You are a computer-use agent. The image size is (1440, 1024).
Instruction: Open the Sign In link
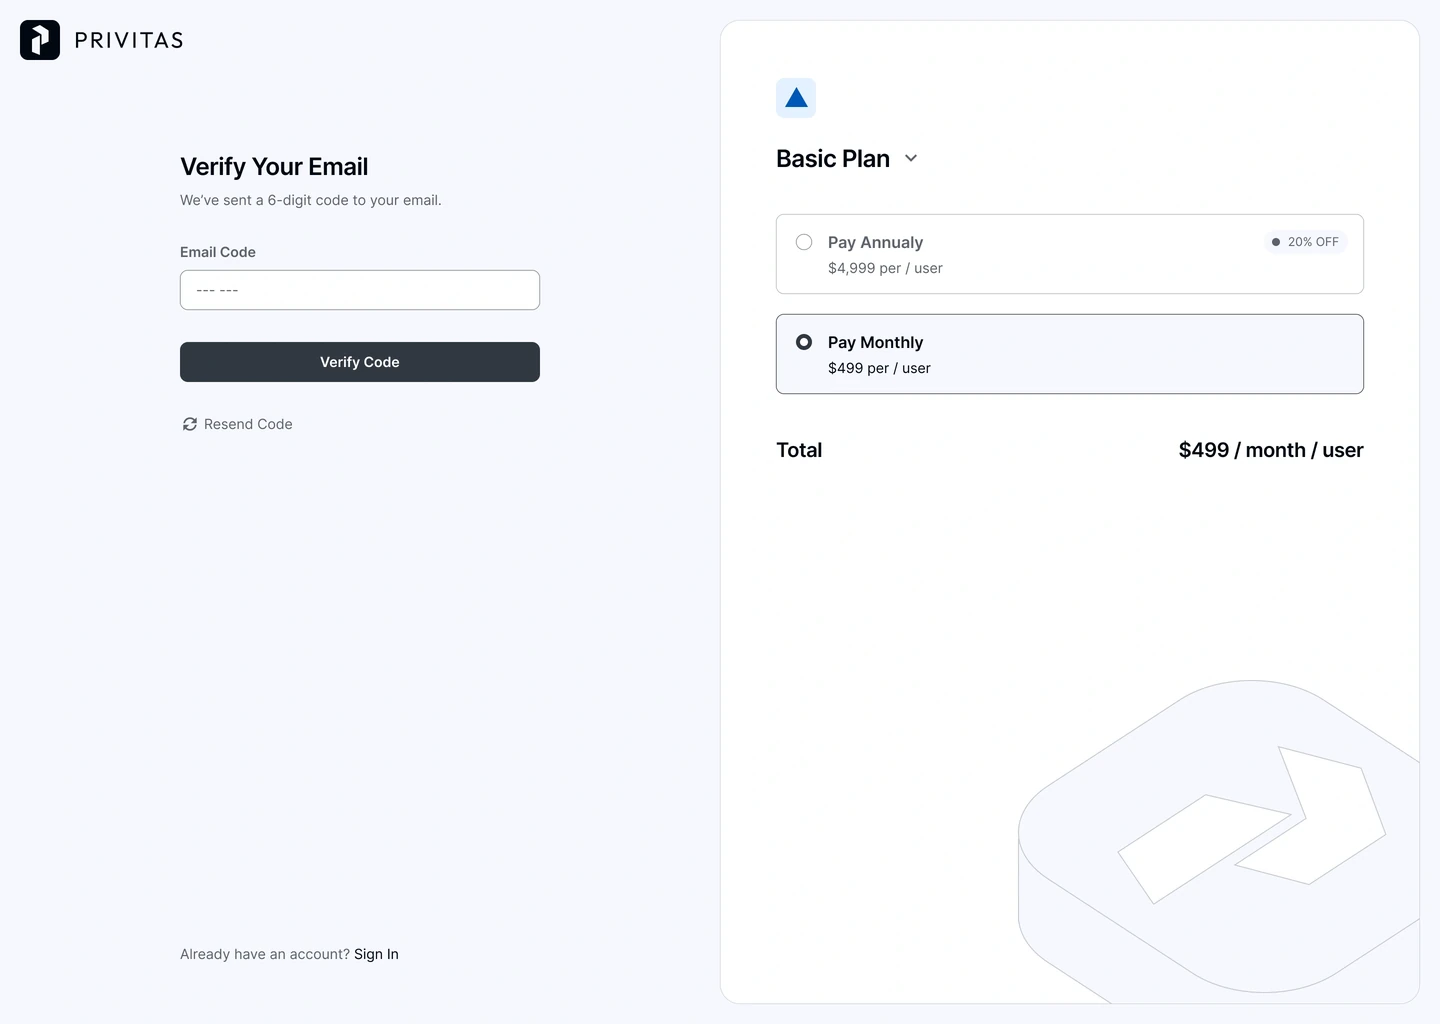pos(376,954)
